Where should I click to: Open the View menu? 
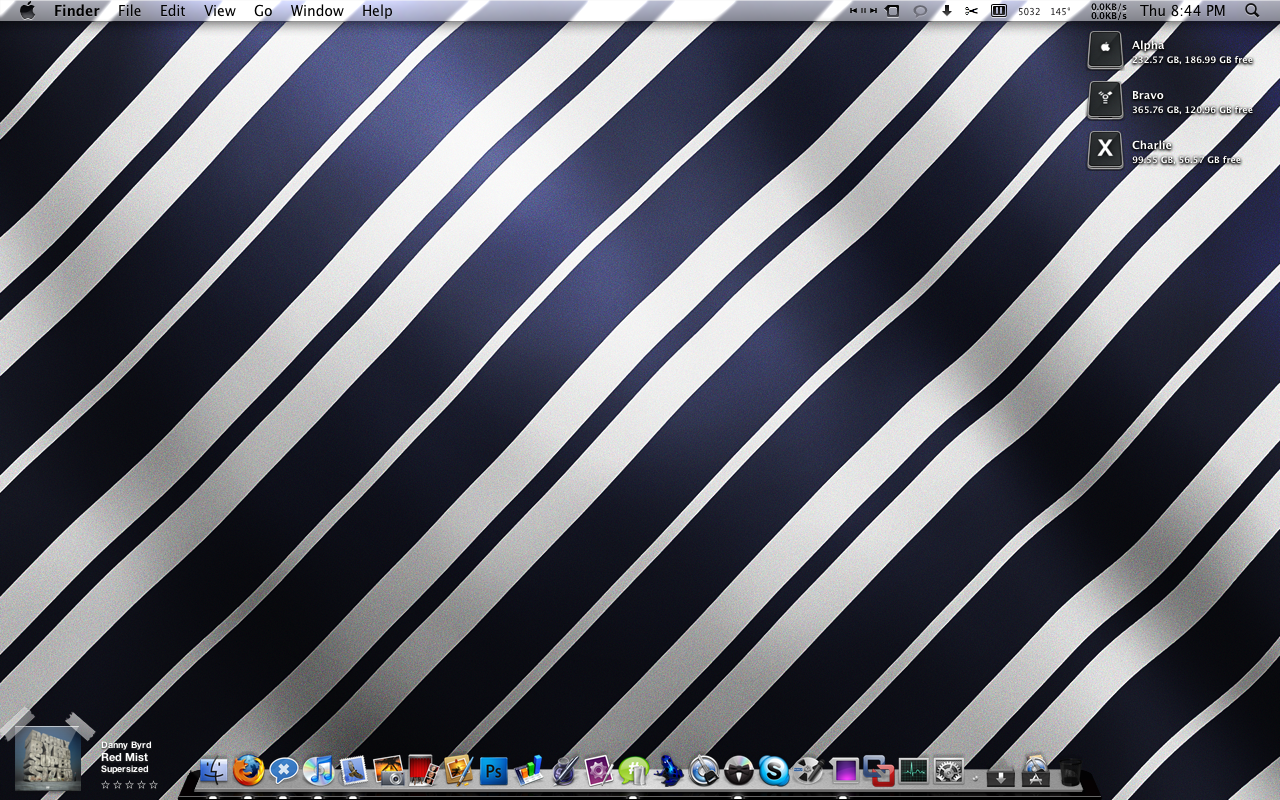[219, 11]
